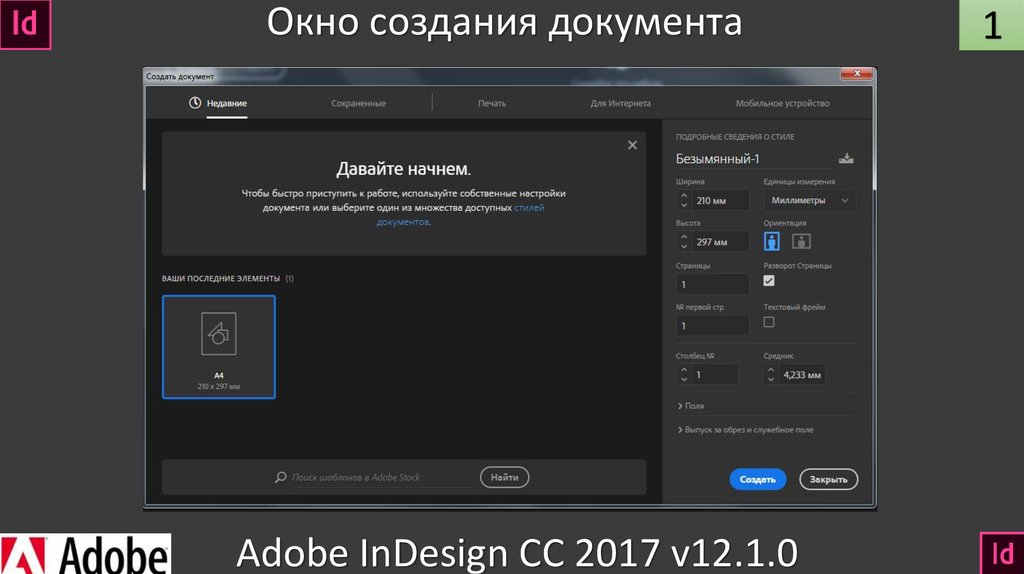Open the Единицы измерения dropdown
The height and width of the screenshot is (574, 1024).
[809, 201]
